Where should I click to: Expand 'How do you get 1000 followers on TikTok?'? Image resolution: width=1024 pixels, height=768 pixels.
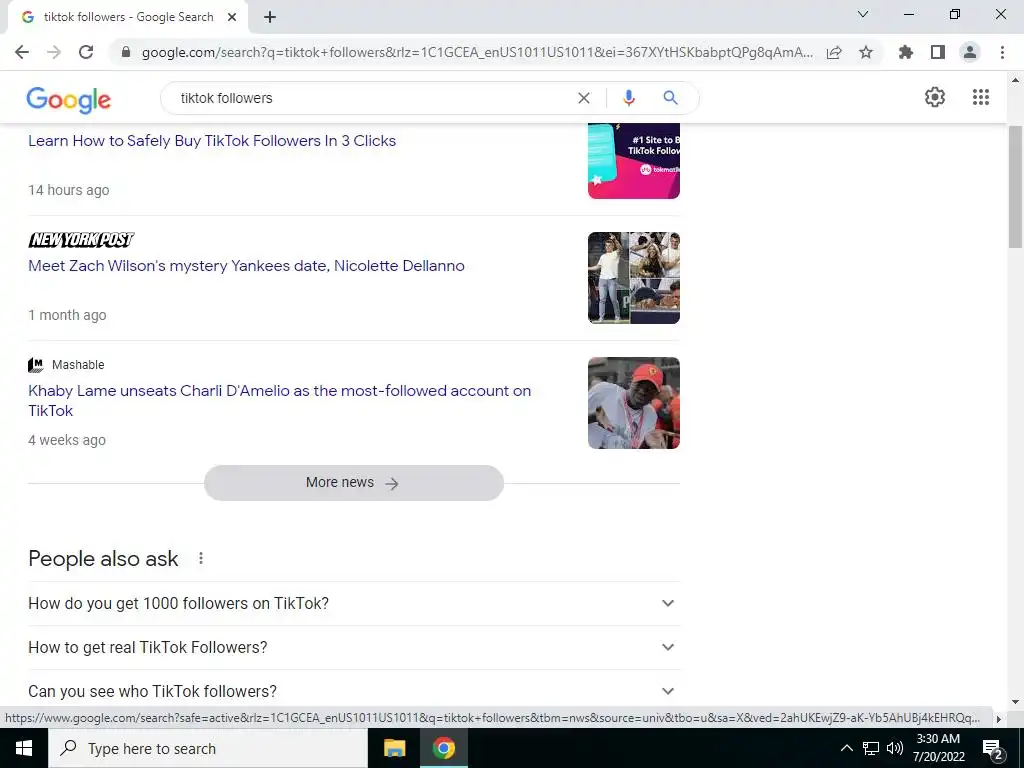pyautogui.click(x=353, y=603)
